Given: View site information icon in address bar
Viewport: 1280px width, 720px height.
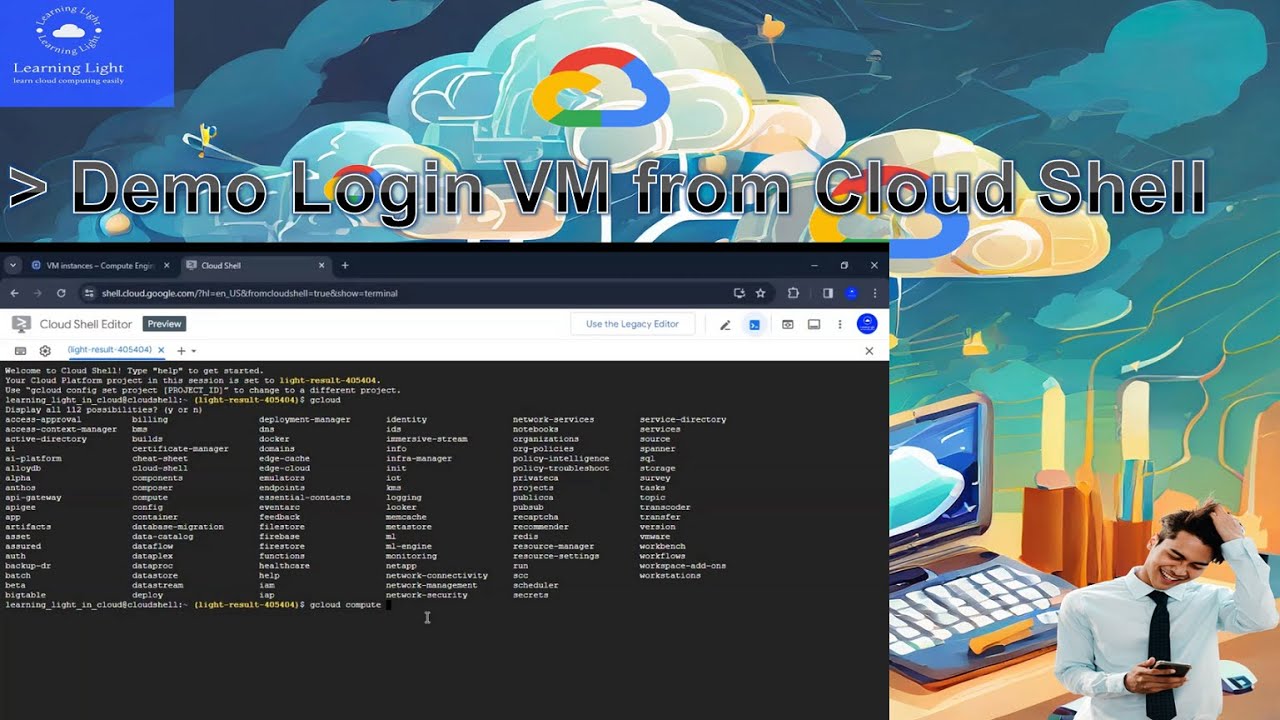Looking at the screenshot, I should pyautogui.click(x=89, y=293).
